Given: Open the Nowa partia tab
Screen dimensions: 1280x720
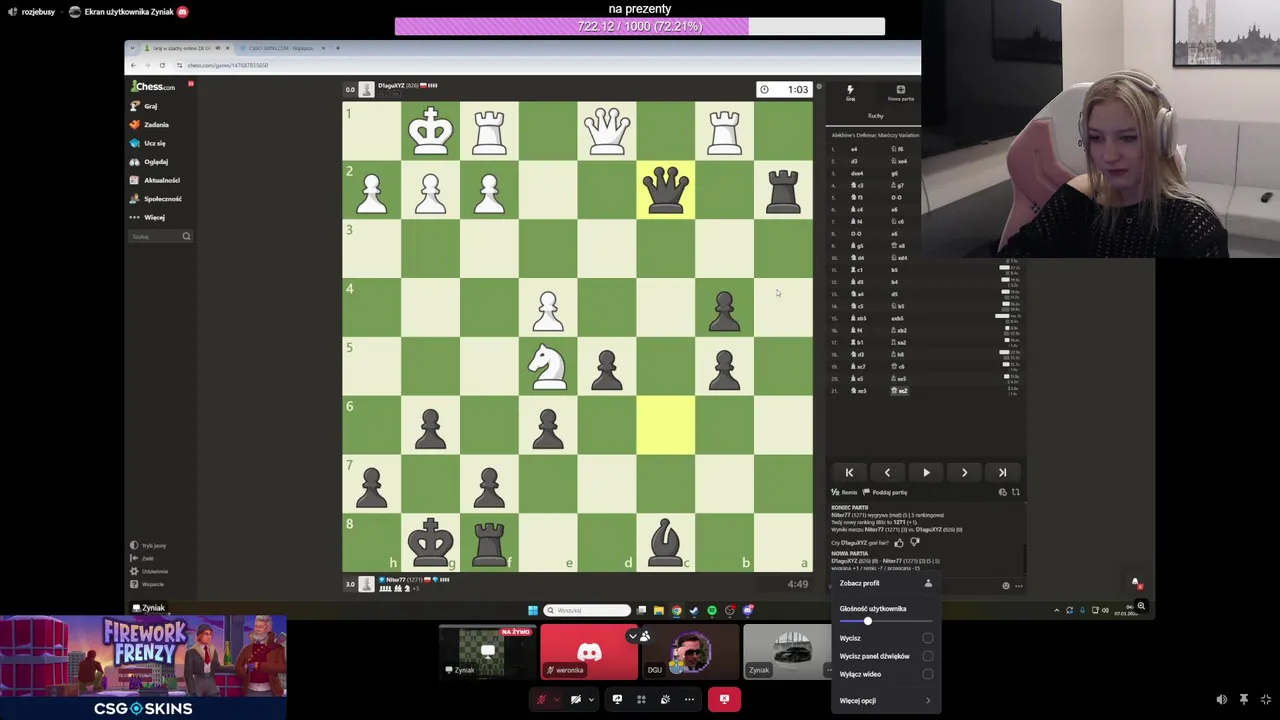Looking at the screenshot, I should coord(900,93).
